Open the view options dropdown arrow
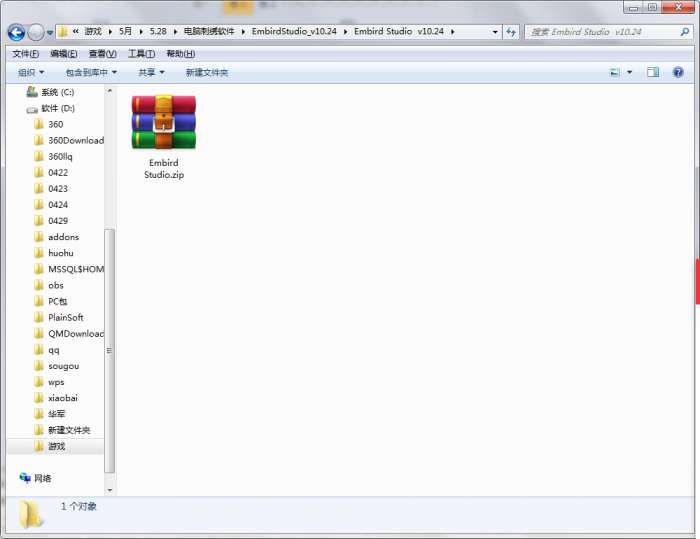Image resolution: width=700 pixels, height=539 pixels. click(629, 72)
